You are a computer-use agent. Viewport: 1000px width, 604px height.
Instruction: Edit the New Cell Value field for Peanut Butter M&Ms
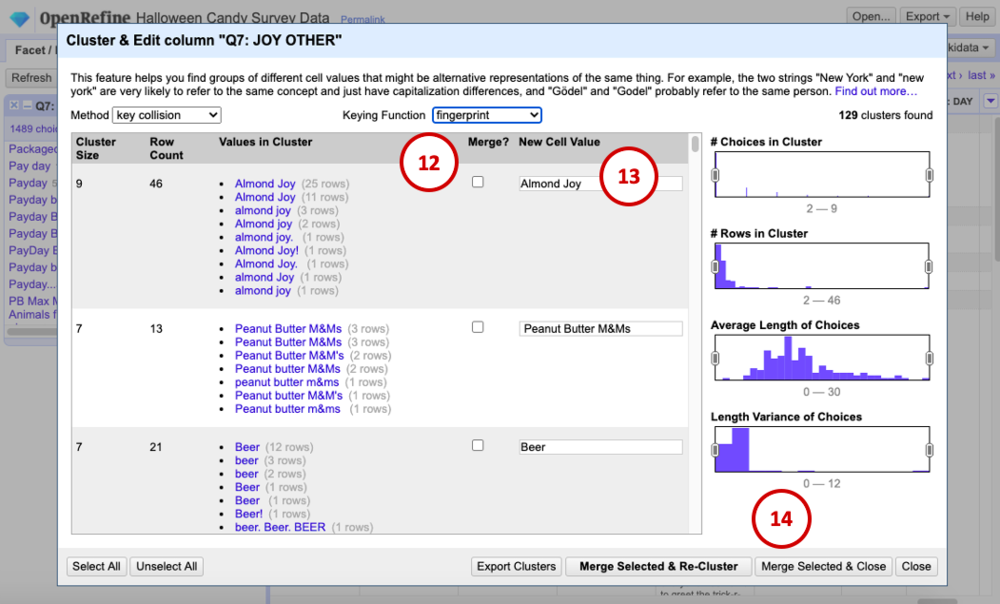click(600, 328)
